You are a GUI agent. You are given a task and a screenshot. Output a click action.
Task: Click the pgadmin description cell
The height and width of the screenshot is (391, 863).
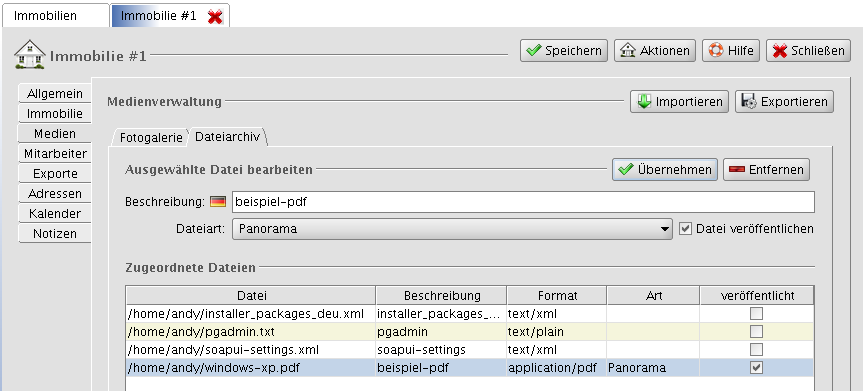(441, 332)
